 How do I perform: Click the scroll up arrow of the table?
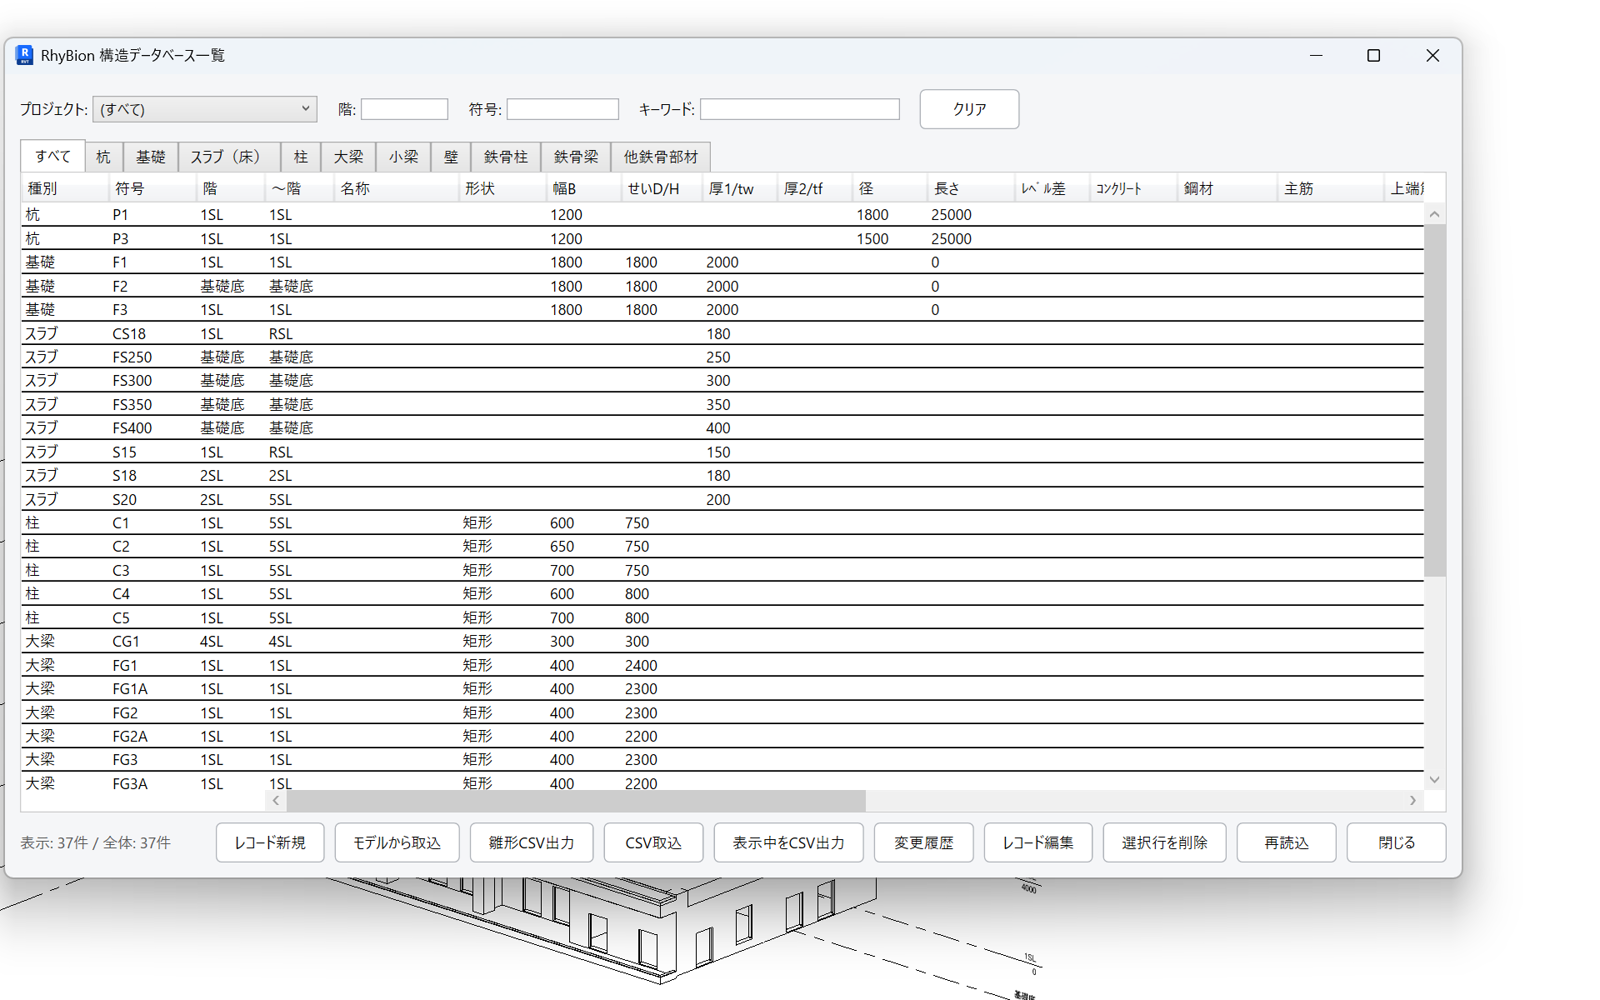point(1435,214)
